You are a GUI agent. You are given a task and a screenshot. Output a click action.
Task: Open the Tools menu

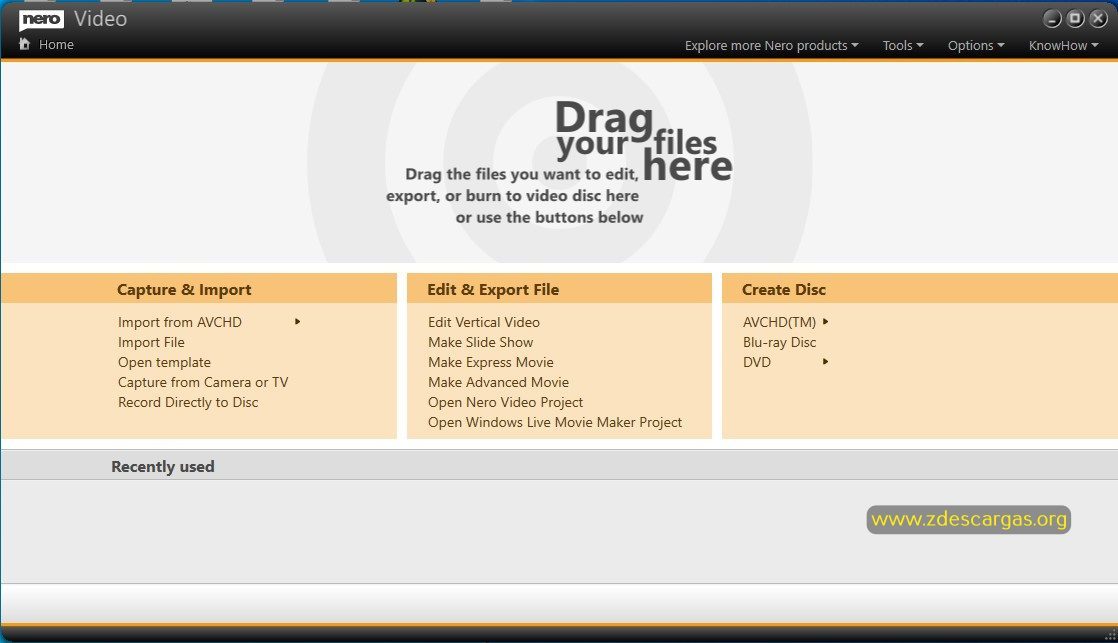coord(903,46)
